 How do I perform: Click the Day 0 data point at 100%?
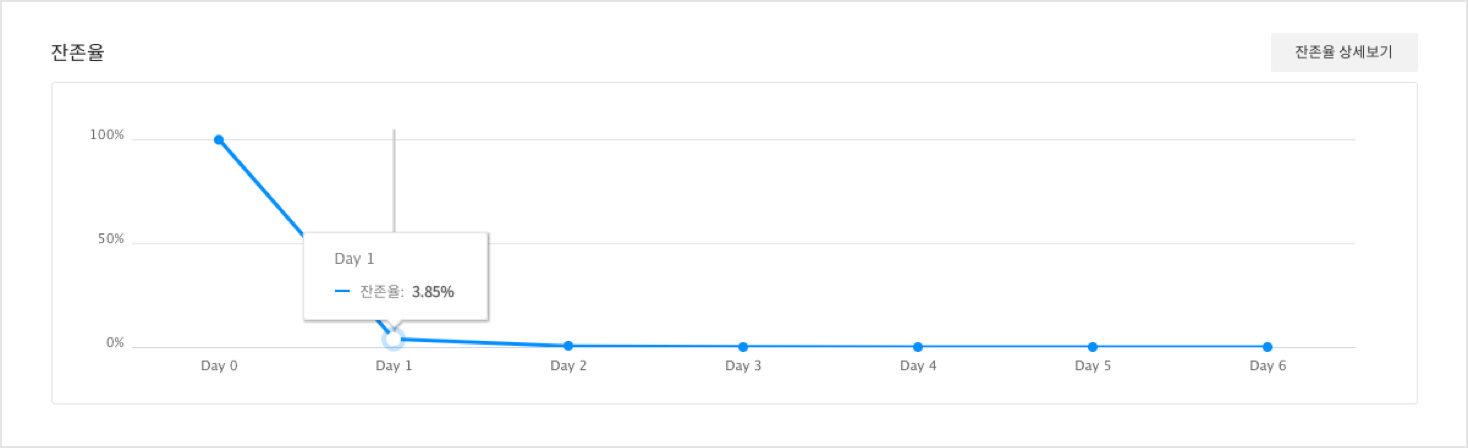click(x=219, y=140)
